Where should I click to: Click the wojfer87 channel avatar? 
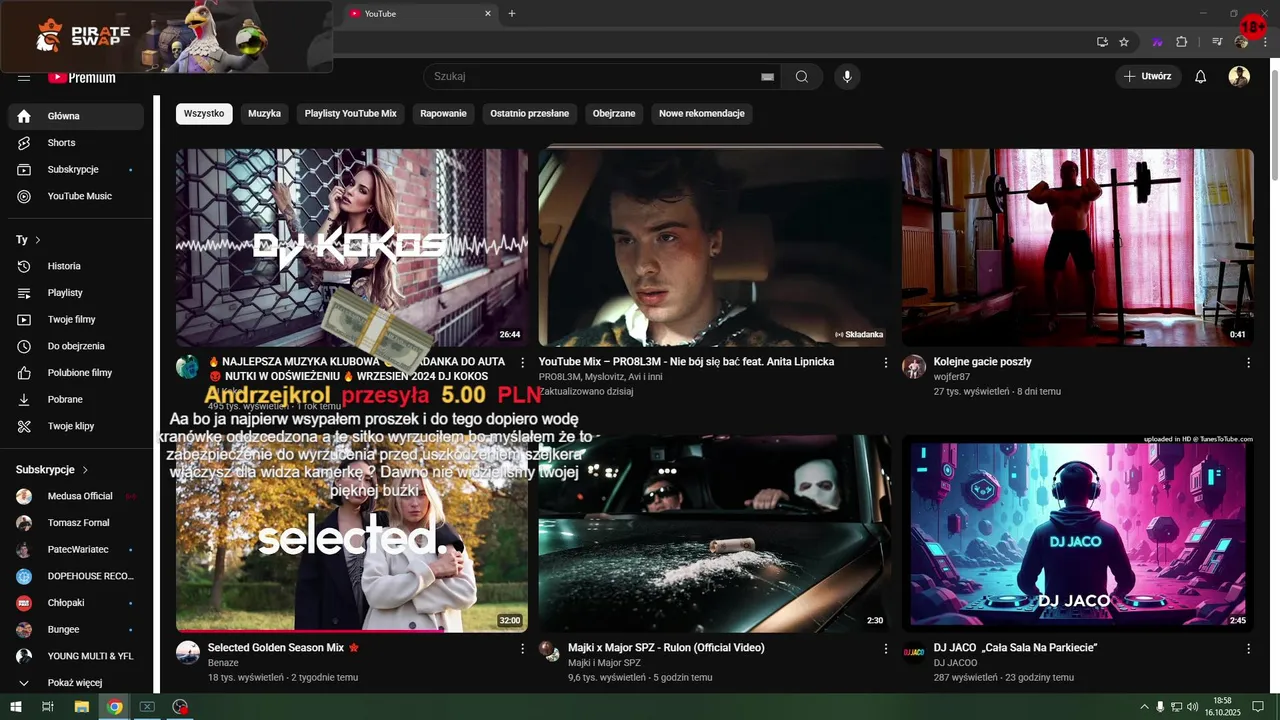coord(914,366)
